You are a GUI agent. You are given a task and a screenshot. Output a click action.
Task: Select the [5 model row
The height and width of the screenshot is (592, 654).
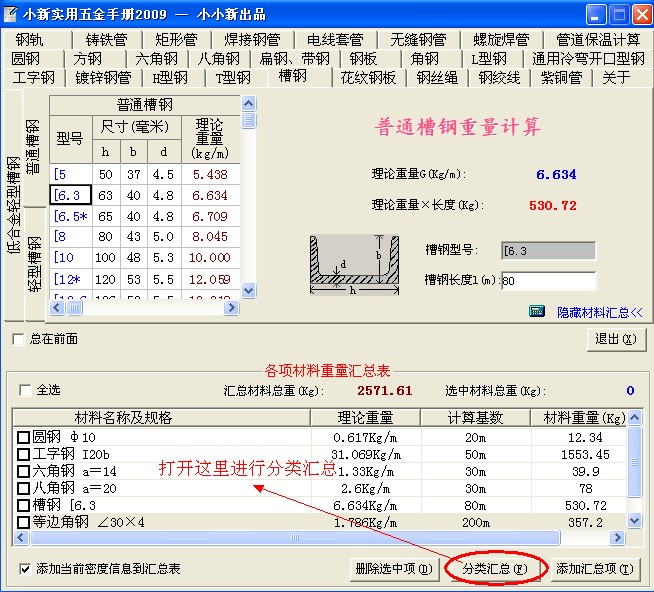144,174
